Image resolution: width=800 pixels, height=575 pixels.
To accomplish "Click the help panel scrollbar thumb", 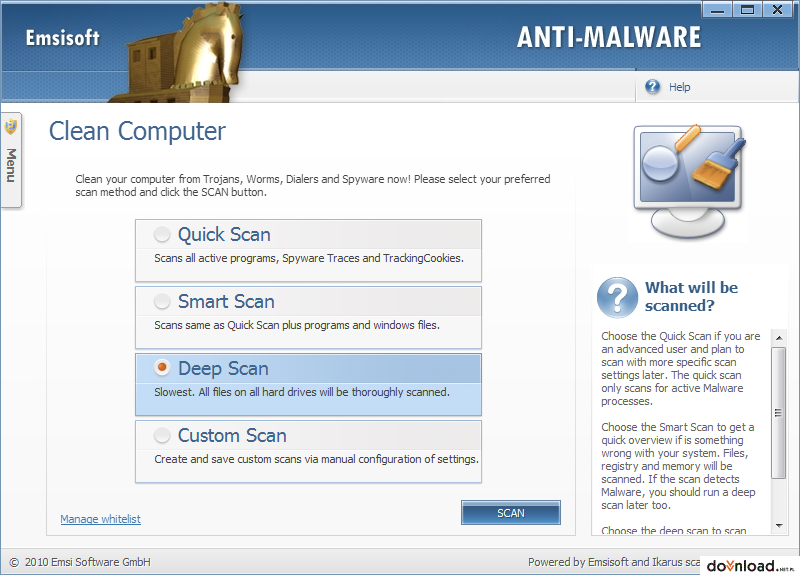I will pyautogui.click(x=779, y=413).
